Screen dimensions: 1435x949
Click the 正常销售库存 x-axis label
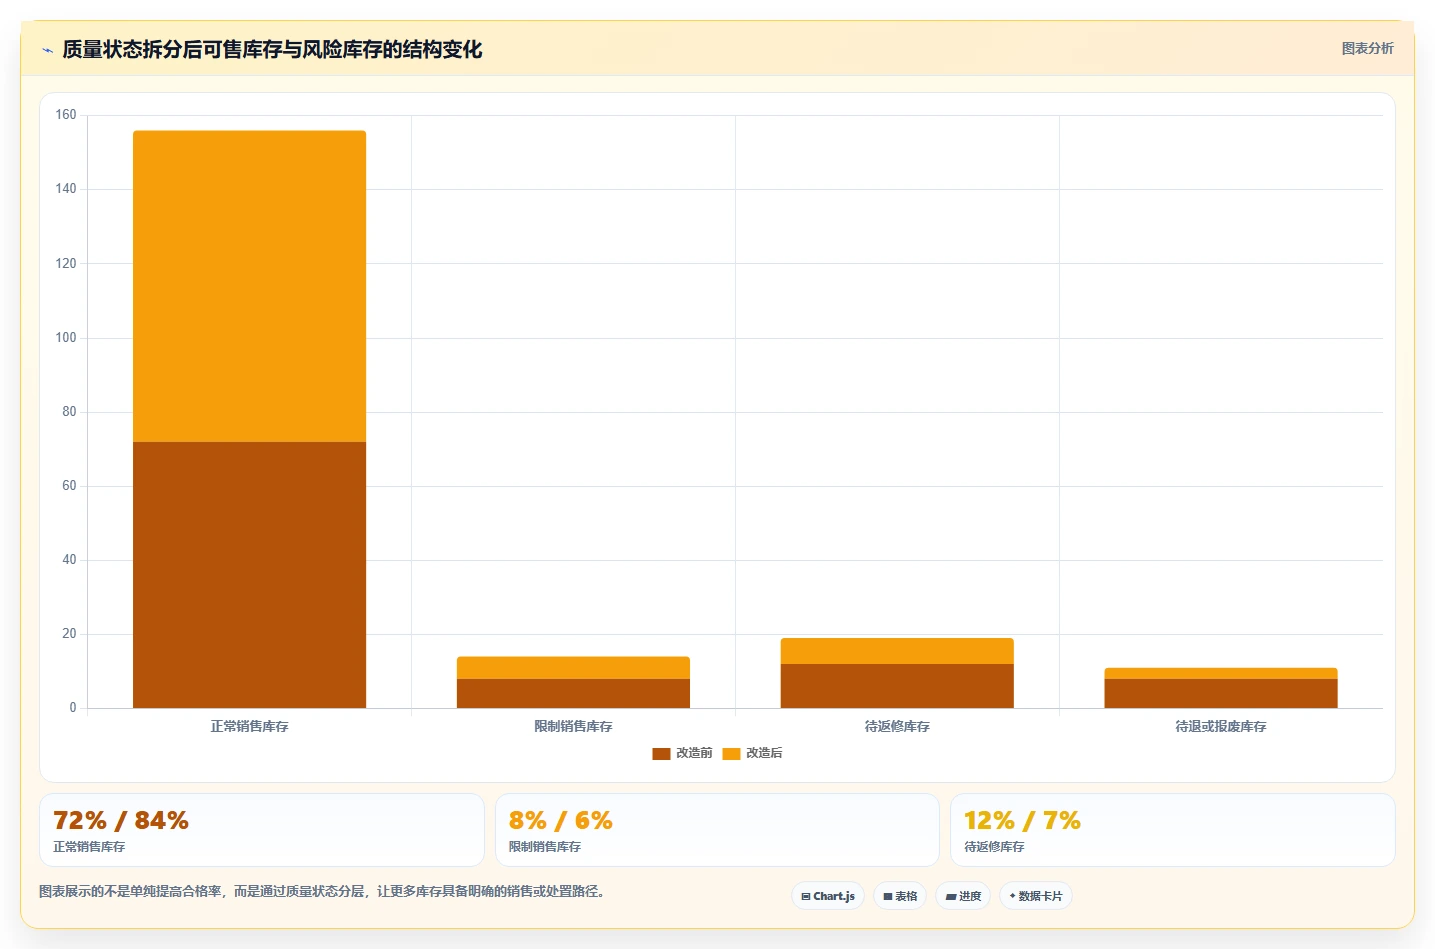pyautogui.click(x=249, y=727)
